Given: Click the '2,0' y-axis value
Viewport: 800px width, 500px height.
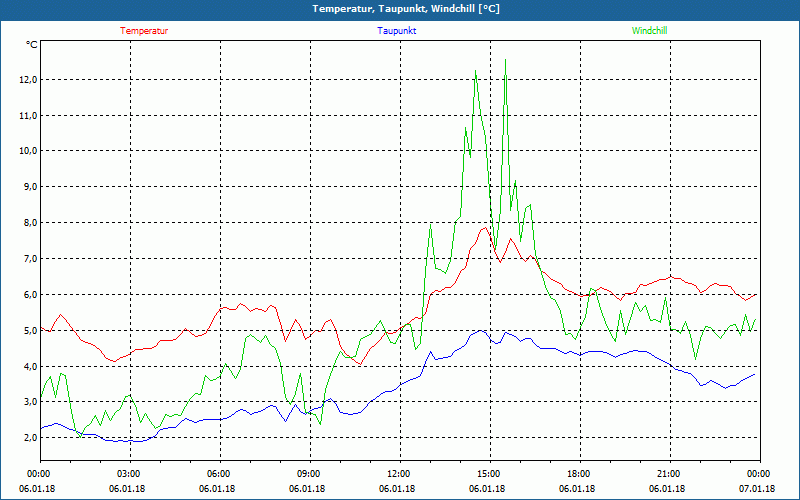Looking at the screenshot, I should click(30, 437).
